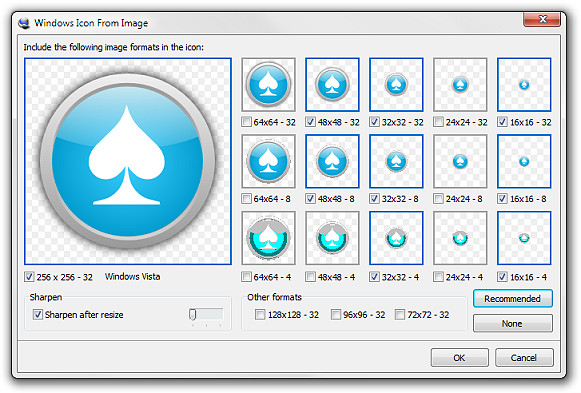
Task: Tick the 72x72 - 32 checkbox
Action: coord(400,315)
